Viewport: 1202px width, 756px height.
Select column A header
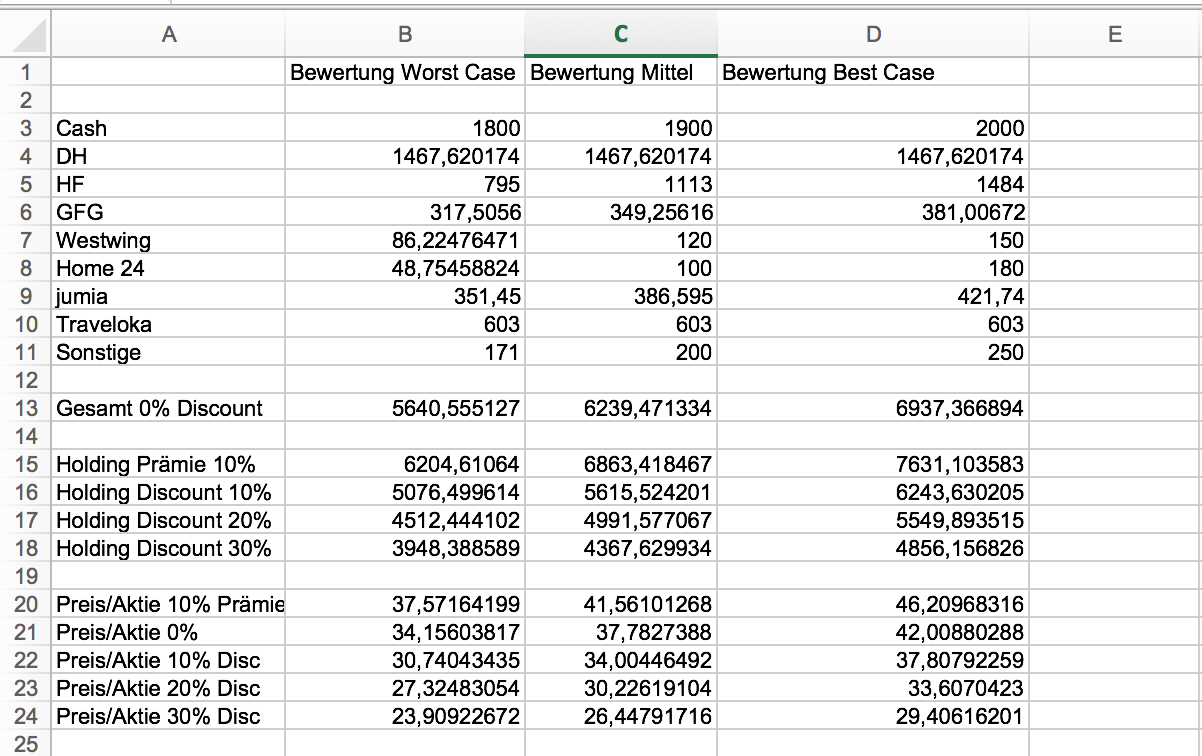(168, 35)
